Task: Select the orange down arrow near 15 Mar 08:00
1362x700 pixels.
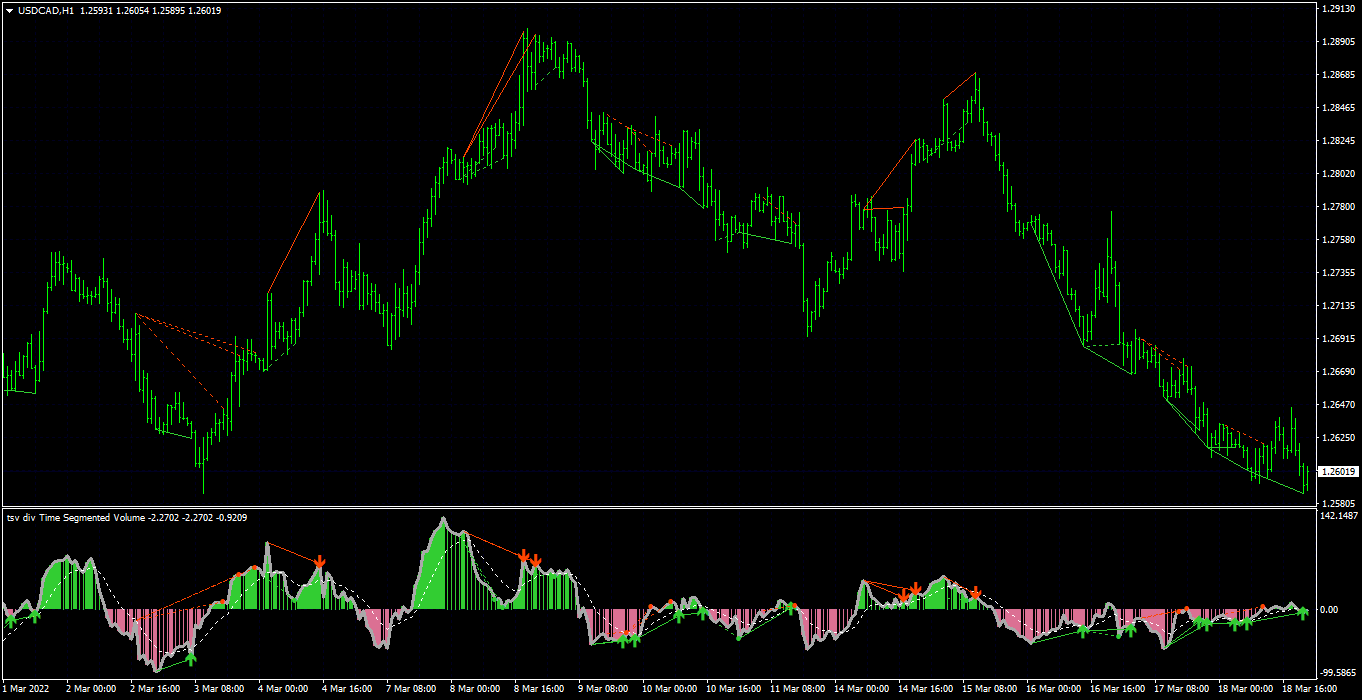Action: coord(975,593)
